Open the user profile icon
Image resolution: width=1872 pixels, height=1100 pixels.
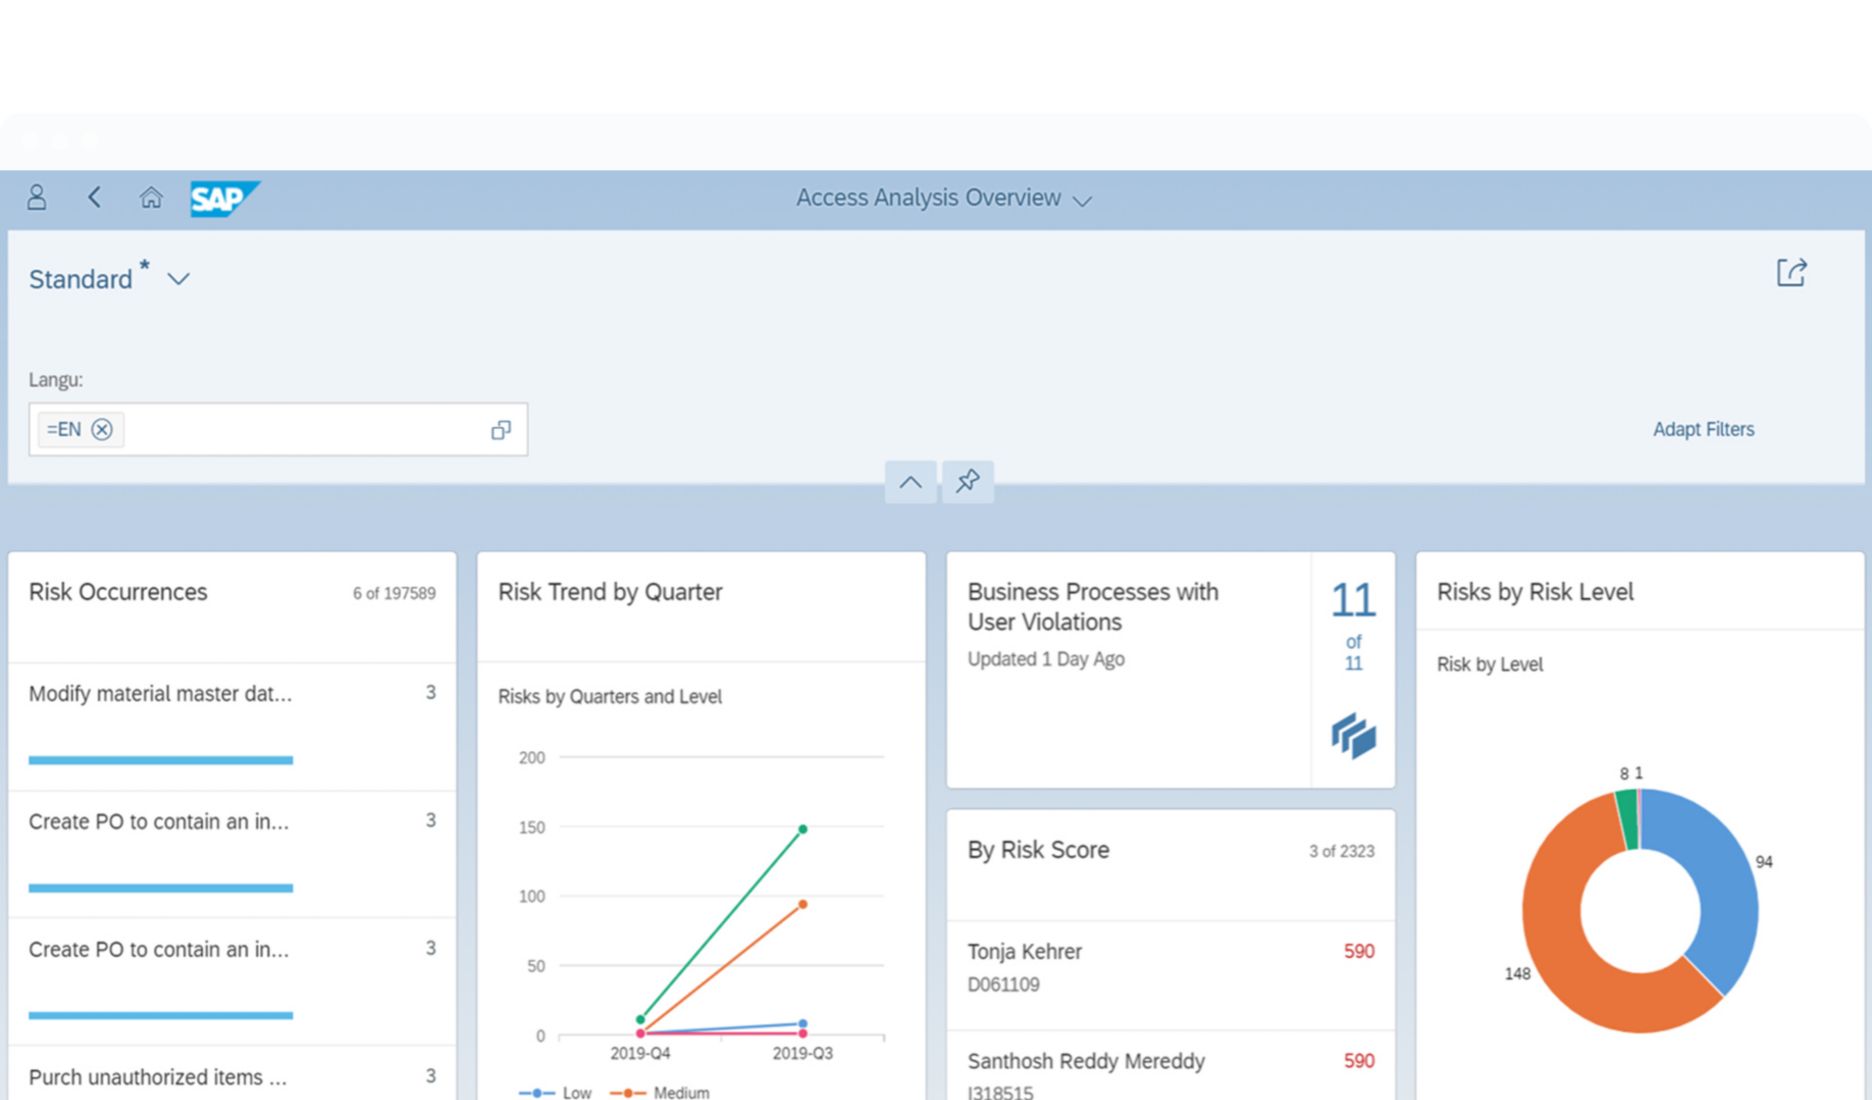click(37, 197)
